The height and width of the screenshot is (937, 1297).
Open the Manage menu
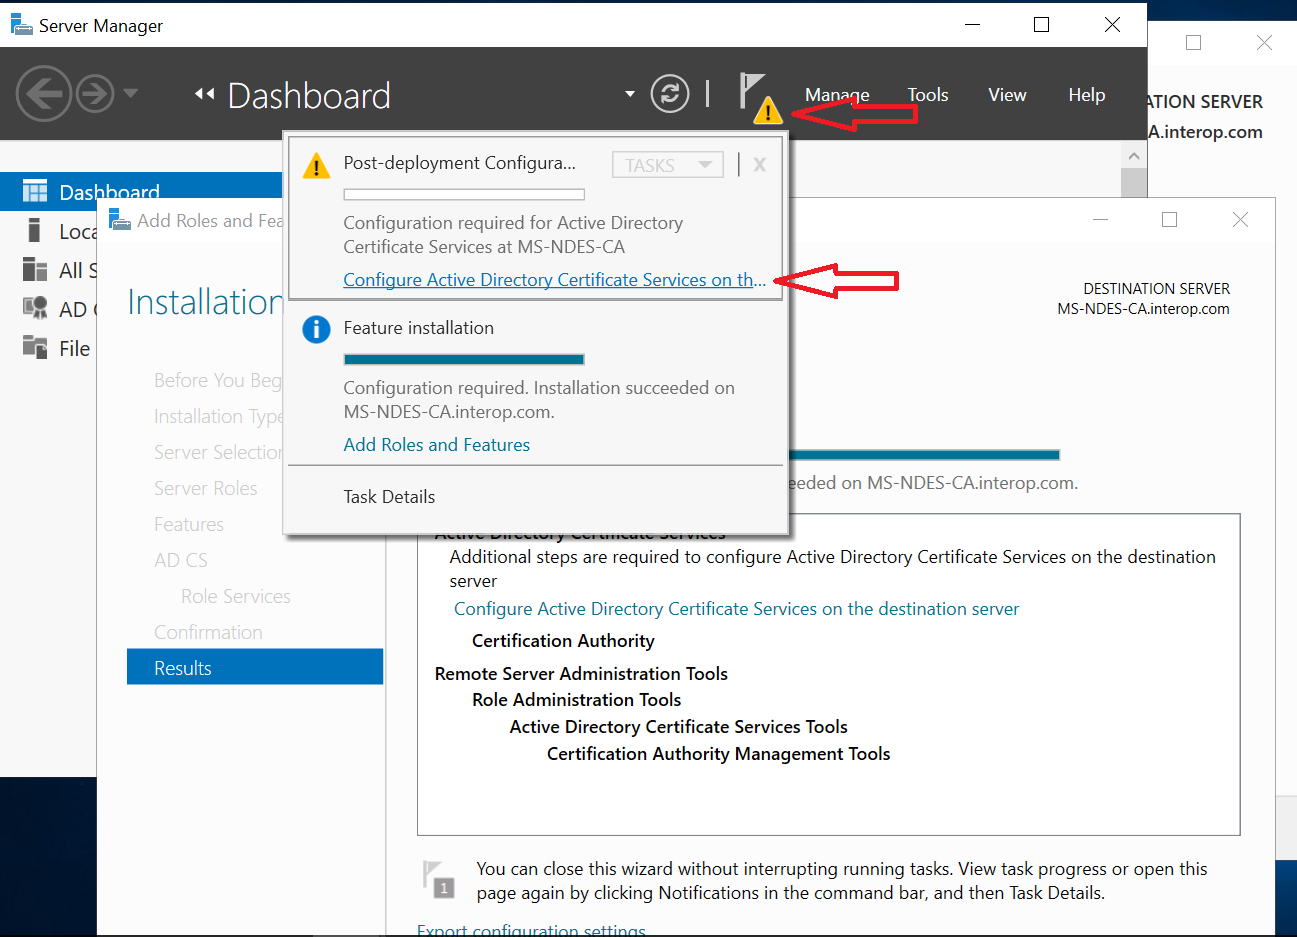(837, 95)
